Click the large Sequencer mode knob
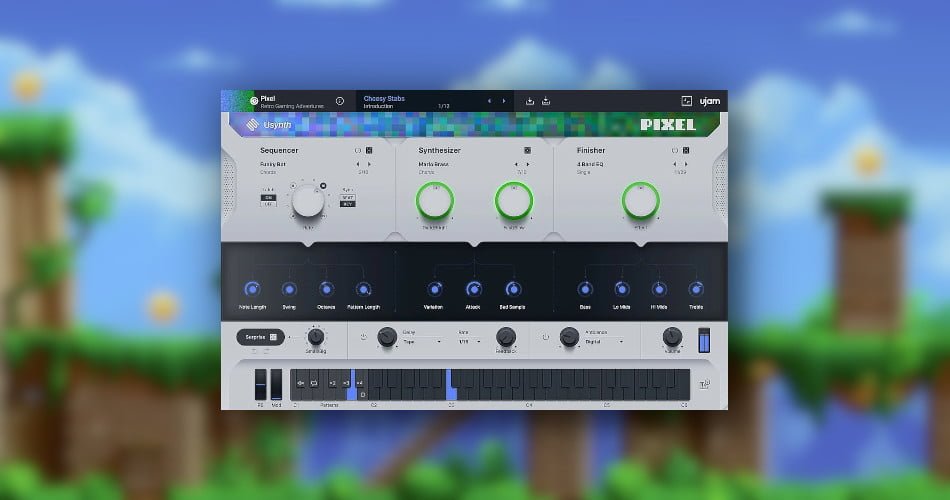This screenshot has width=950, height=500. click(x=308, y=201)
